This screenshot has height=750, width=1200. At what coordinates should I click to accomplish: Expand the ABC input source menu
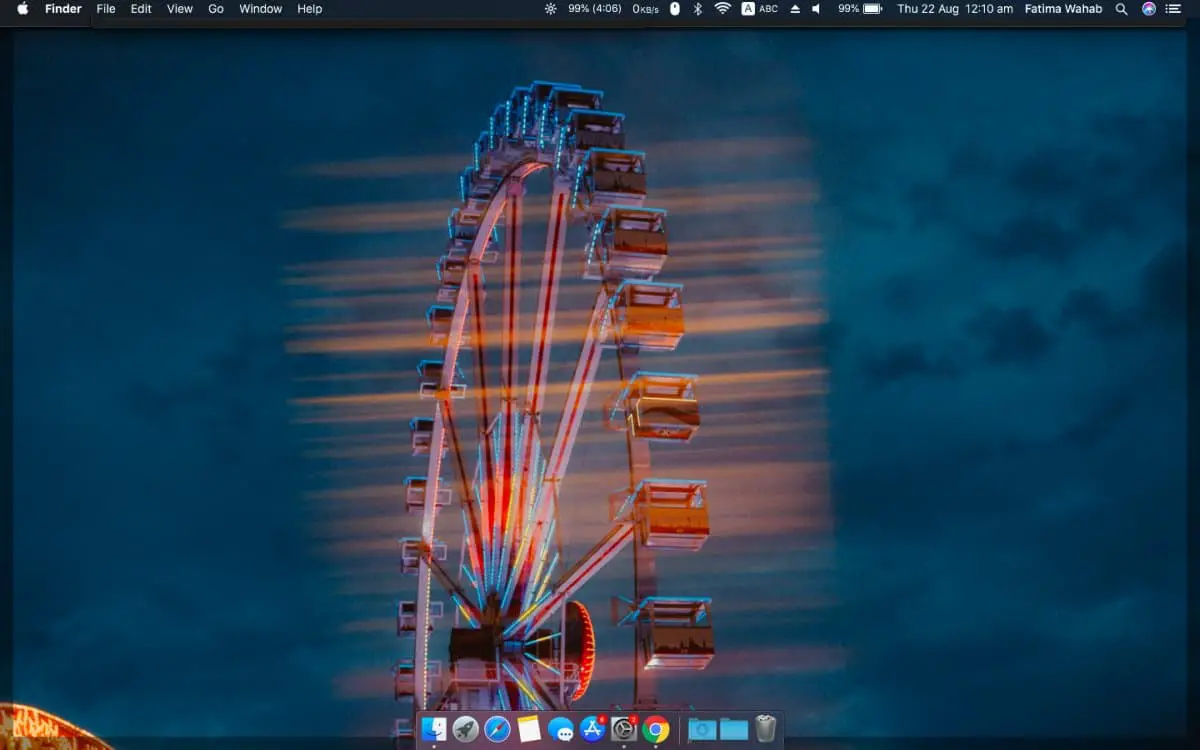point(760,9)
